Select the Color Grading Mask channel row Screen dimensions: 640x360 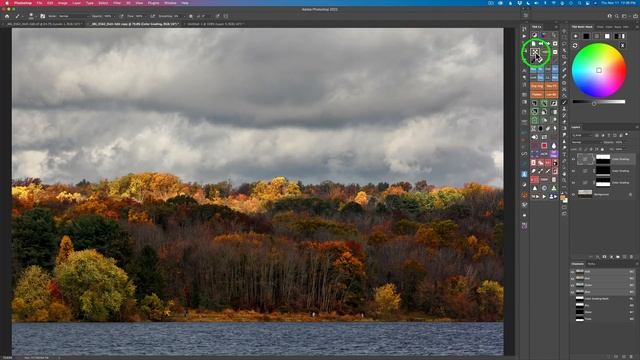pyautogui.click(x=603, y=299)
